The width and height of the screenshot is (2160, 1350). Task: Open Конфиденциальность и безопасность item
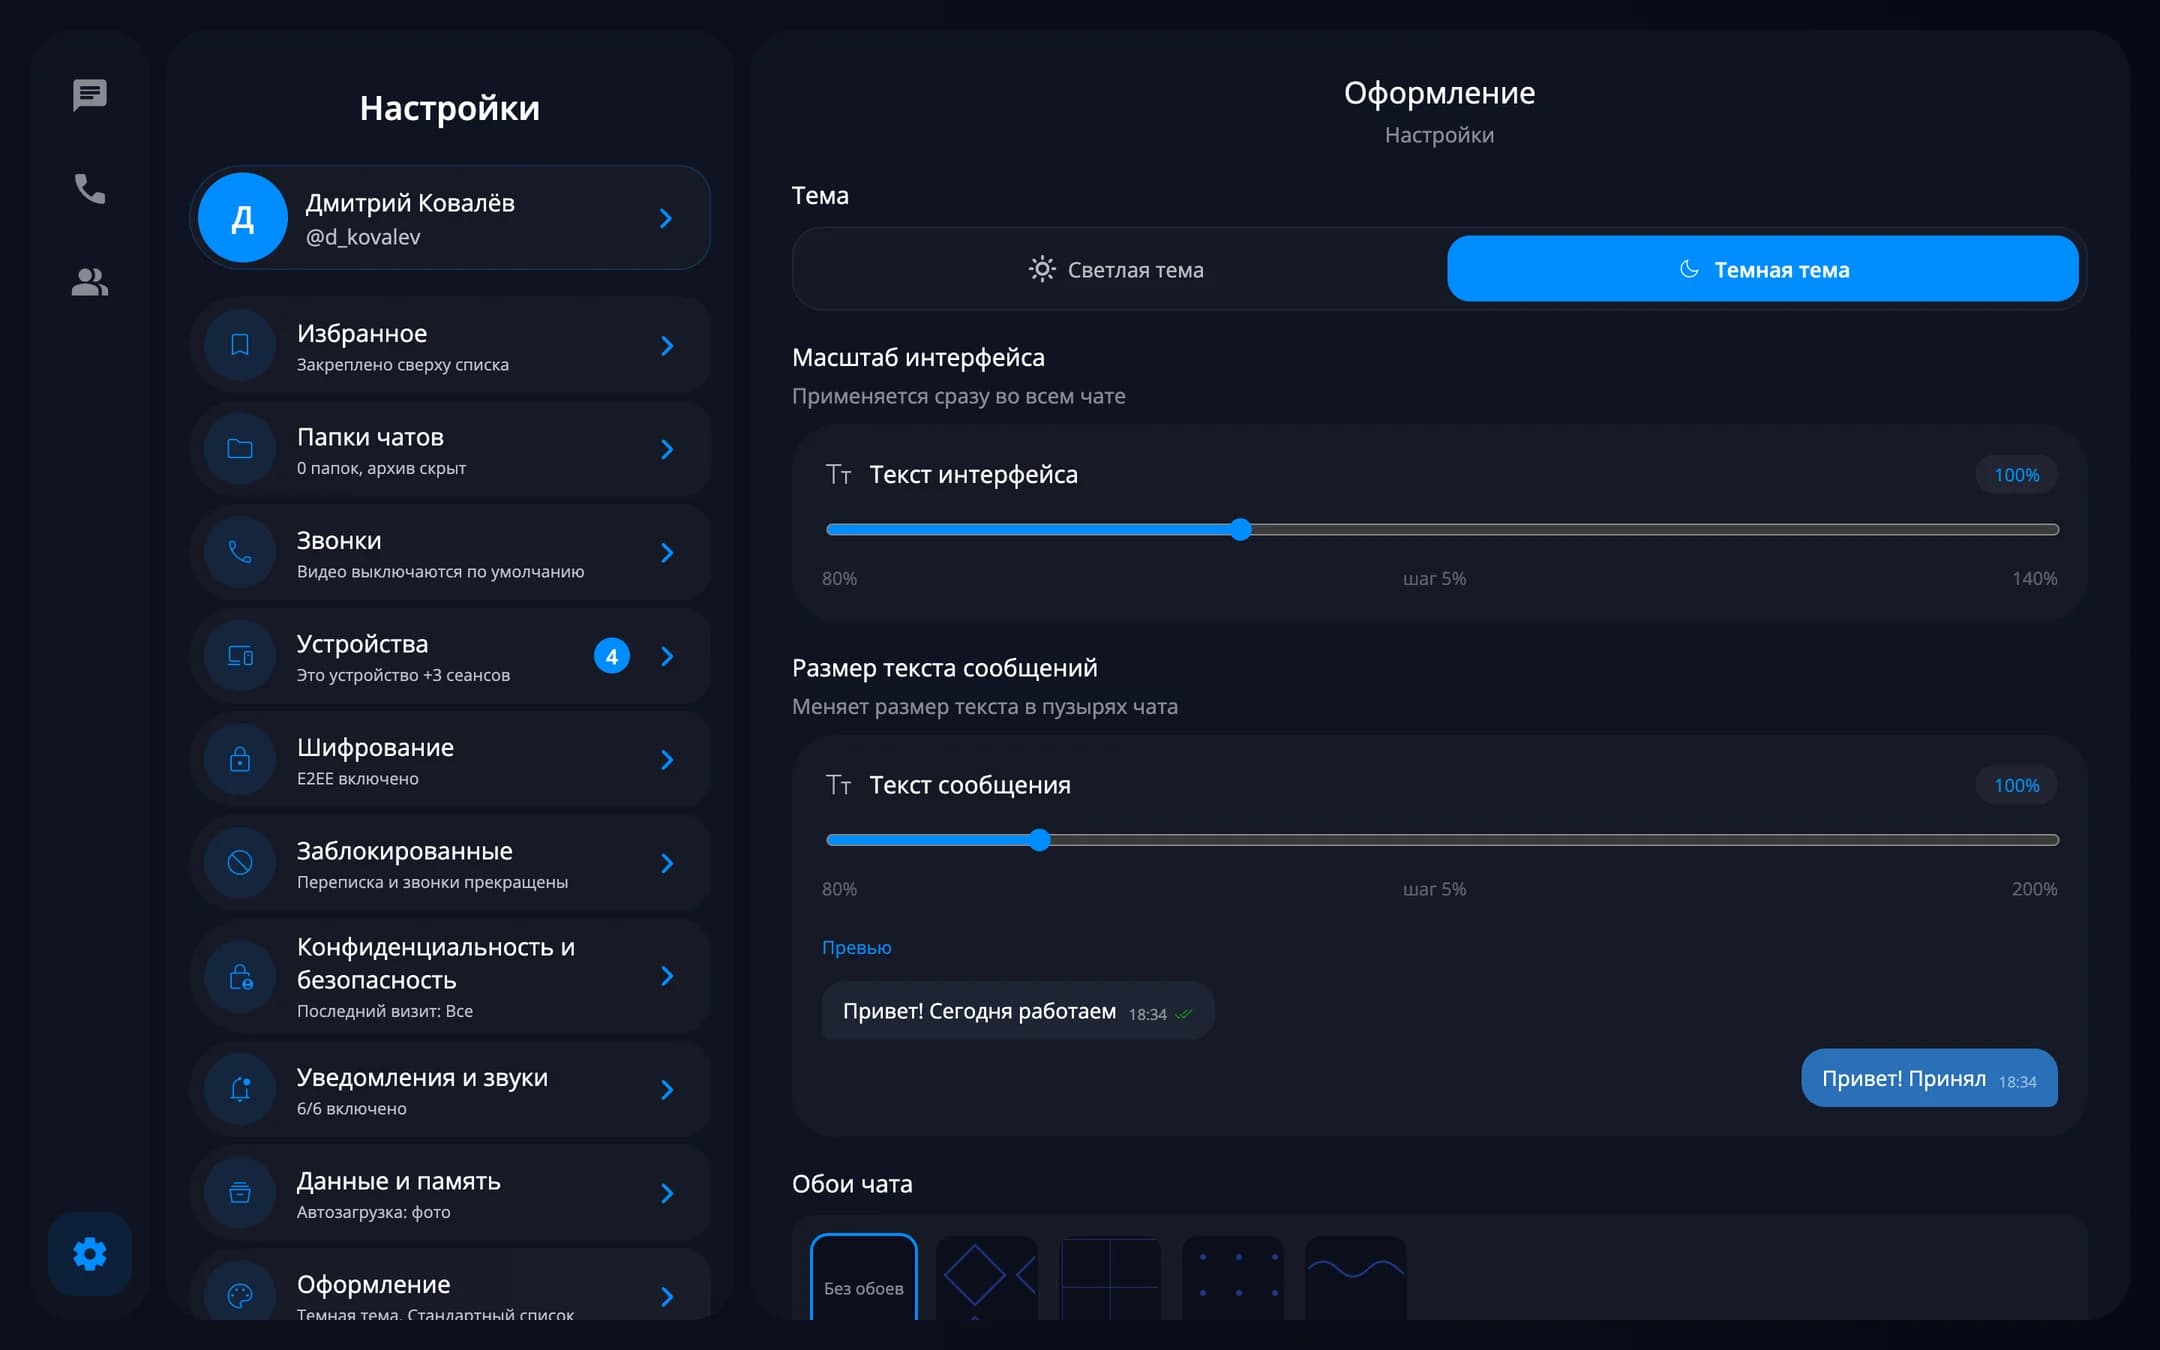450,976
